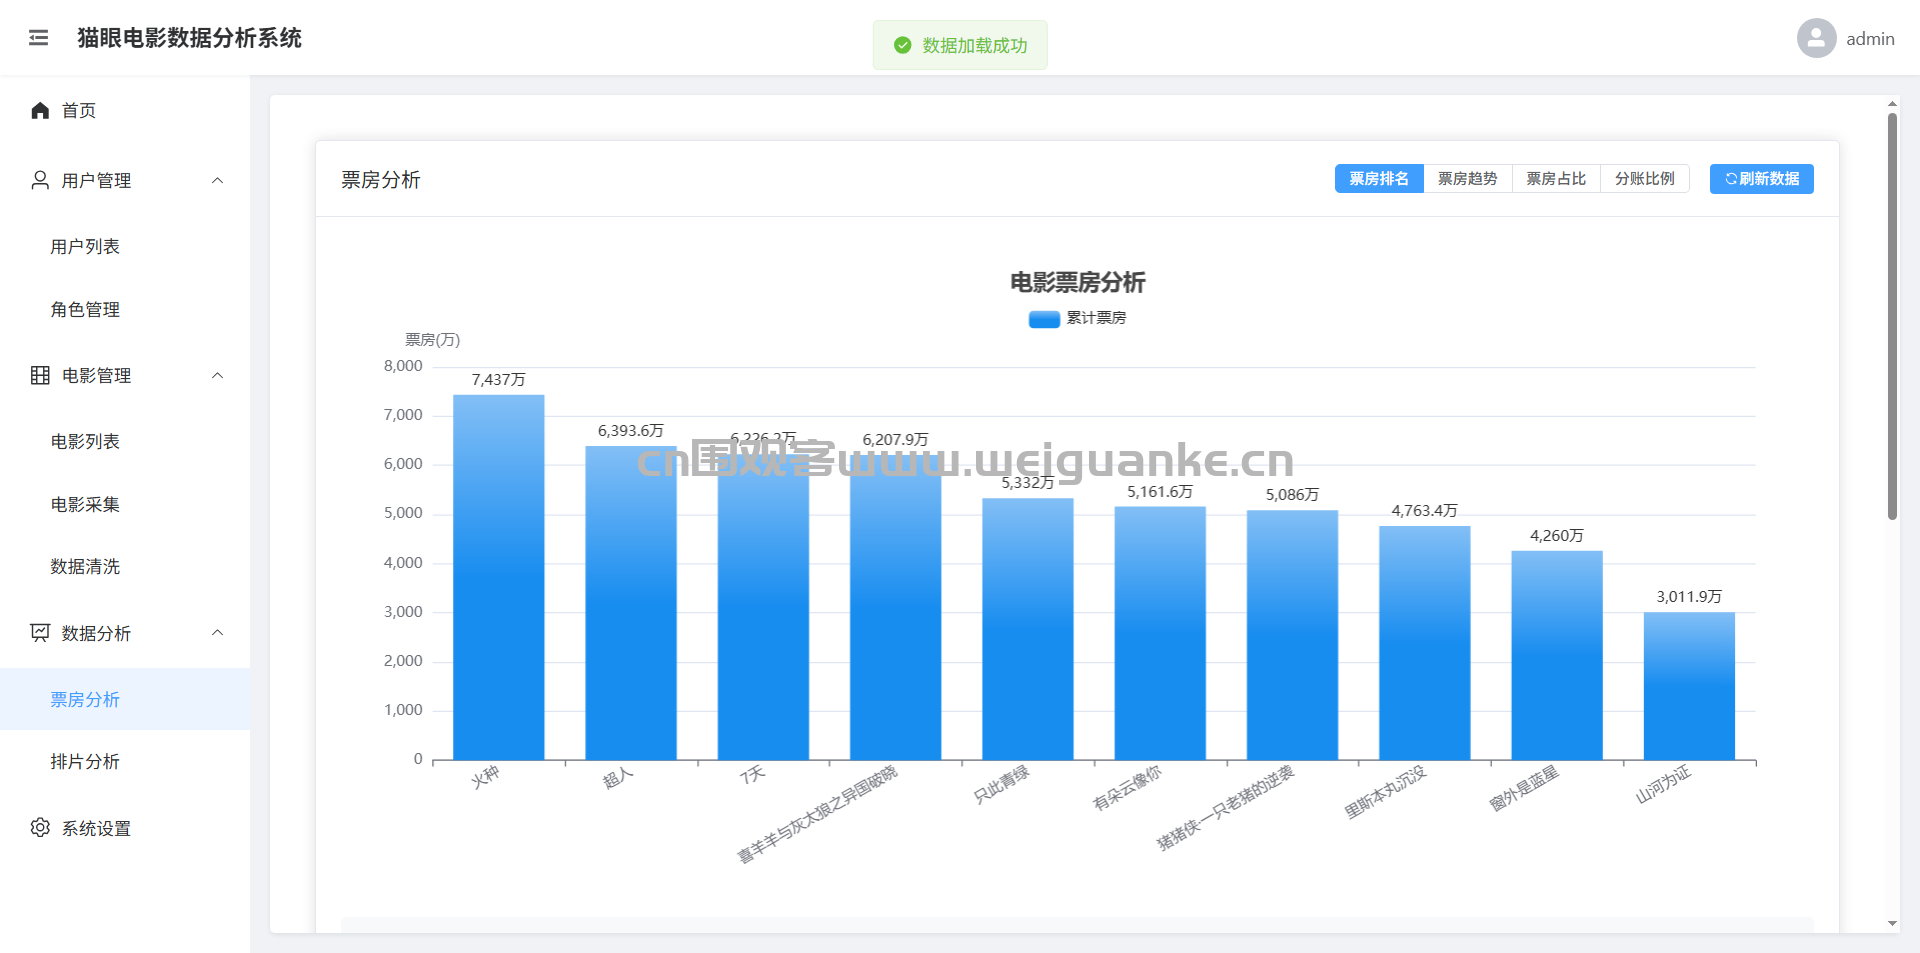Screen dimensions: 1920x953
Task: Select 票房分析 in sidebar
Action: 125,699
